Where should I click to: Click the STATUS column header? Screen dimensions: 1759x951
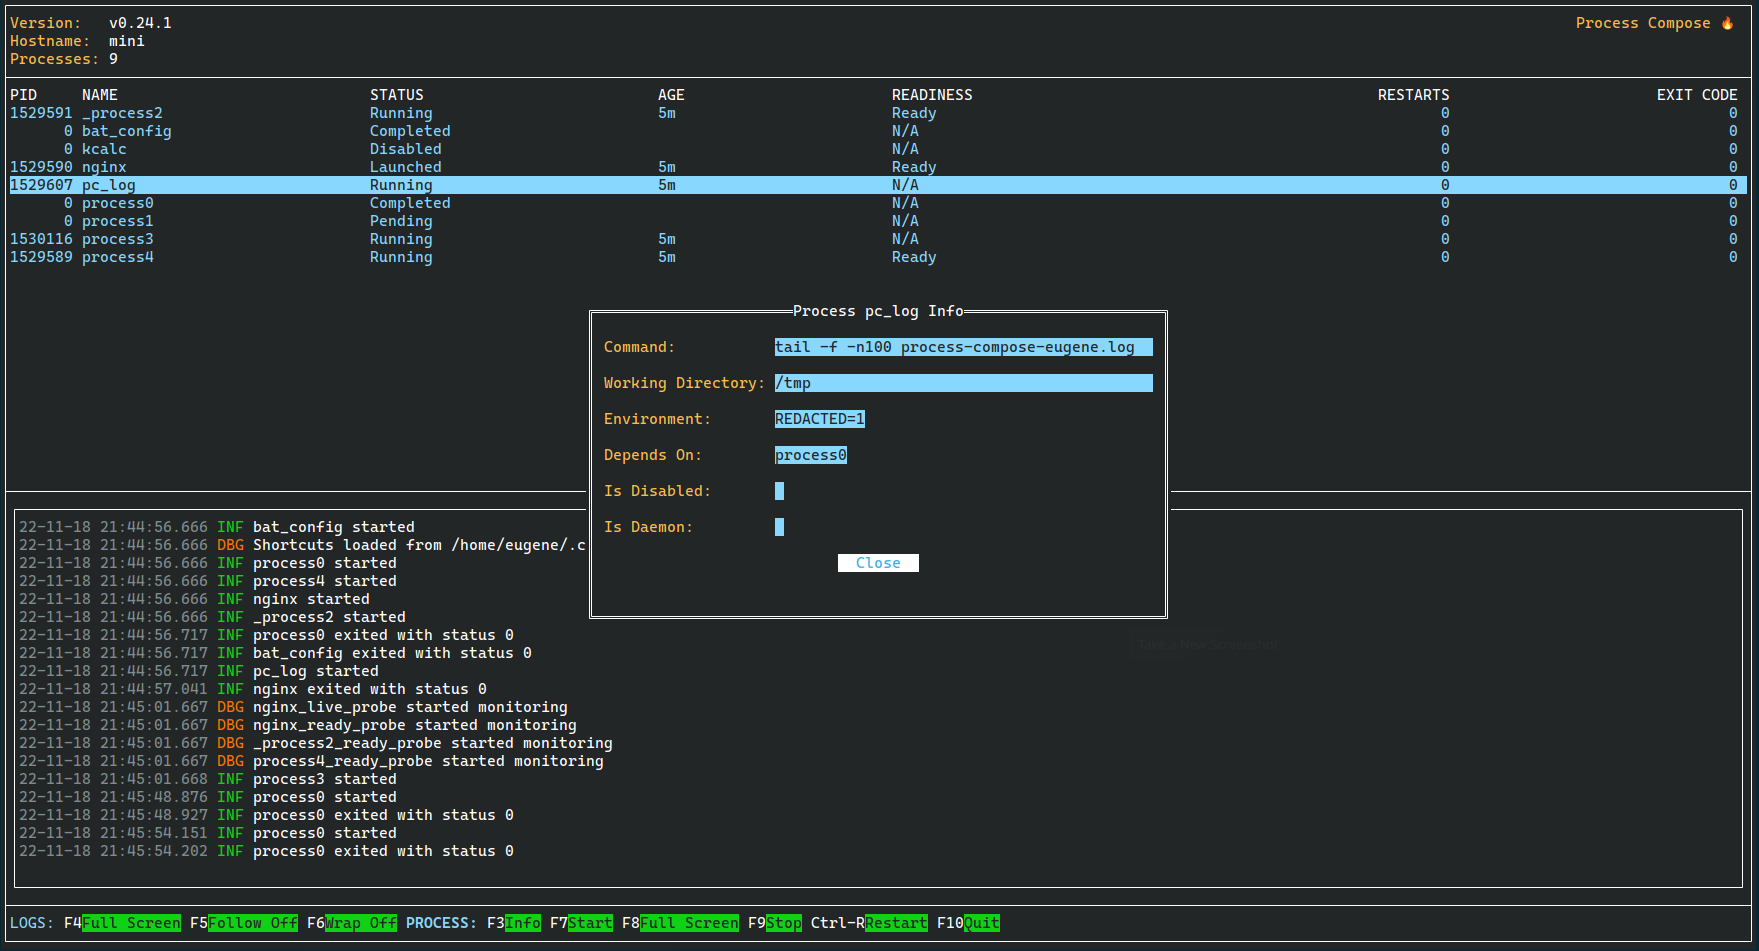(x=397, y=95)
